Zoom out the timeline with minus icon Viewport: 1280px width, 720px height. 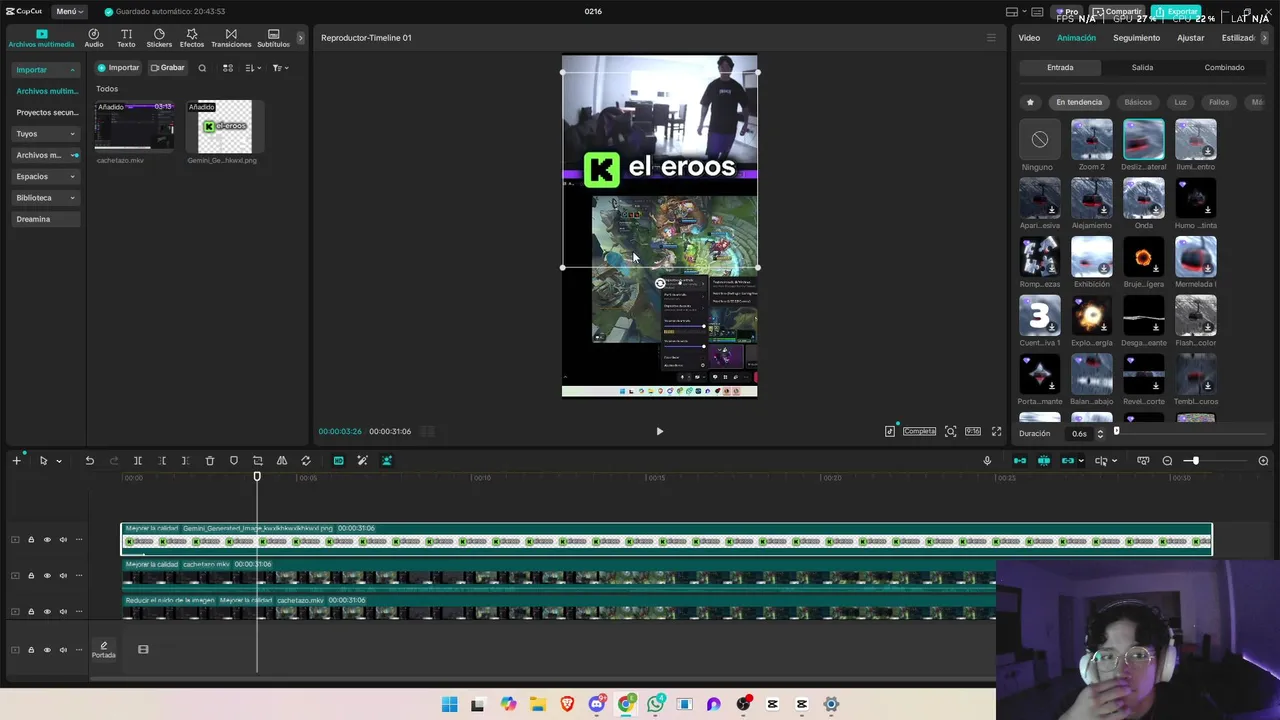click(x=1167, y=461)
